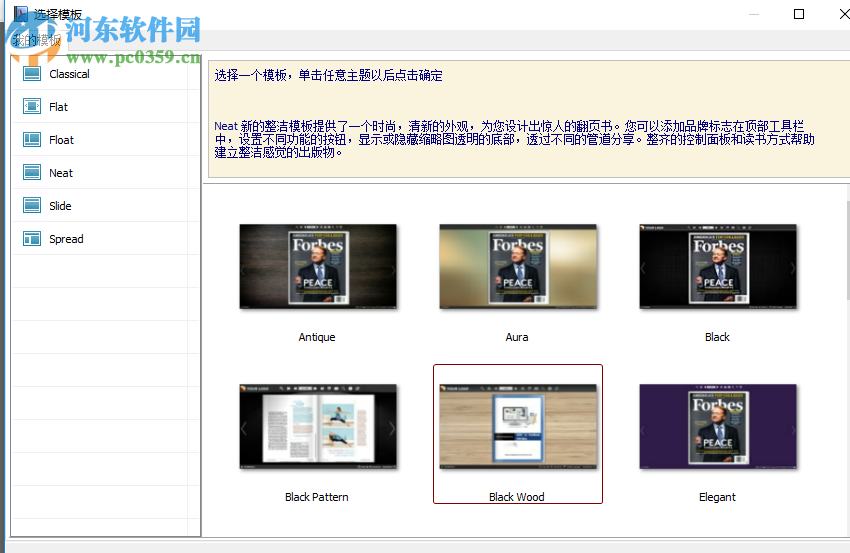Close the template selection window

pyautogui.click(x=843, y=14)
